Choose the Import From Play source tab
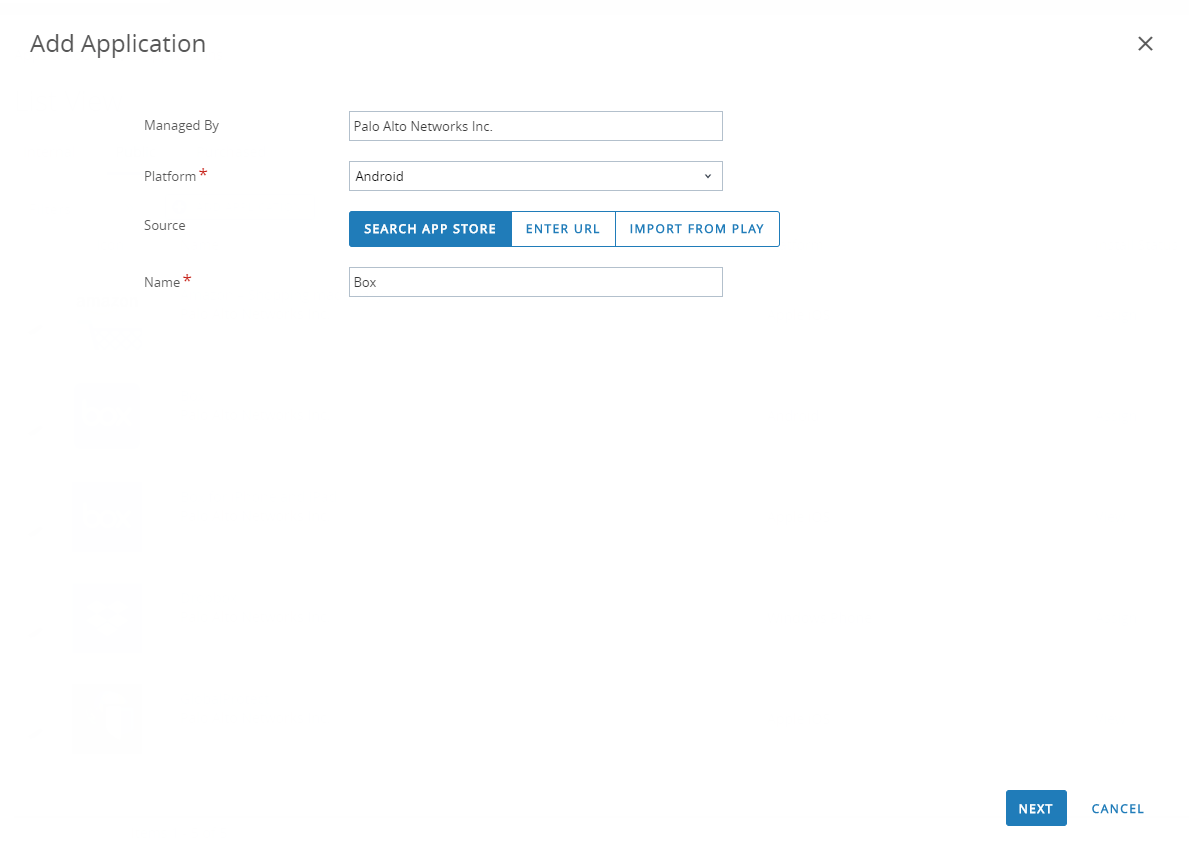The height and width of the screenshot is (854, 1189). [697, 229]
